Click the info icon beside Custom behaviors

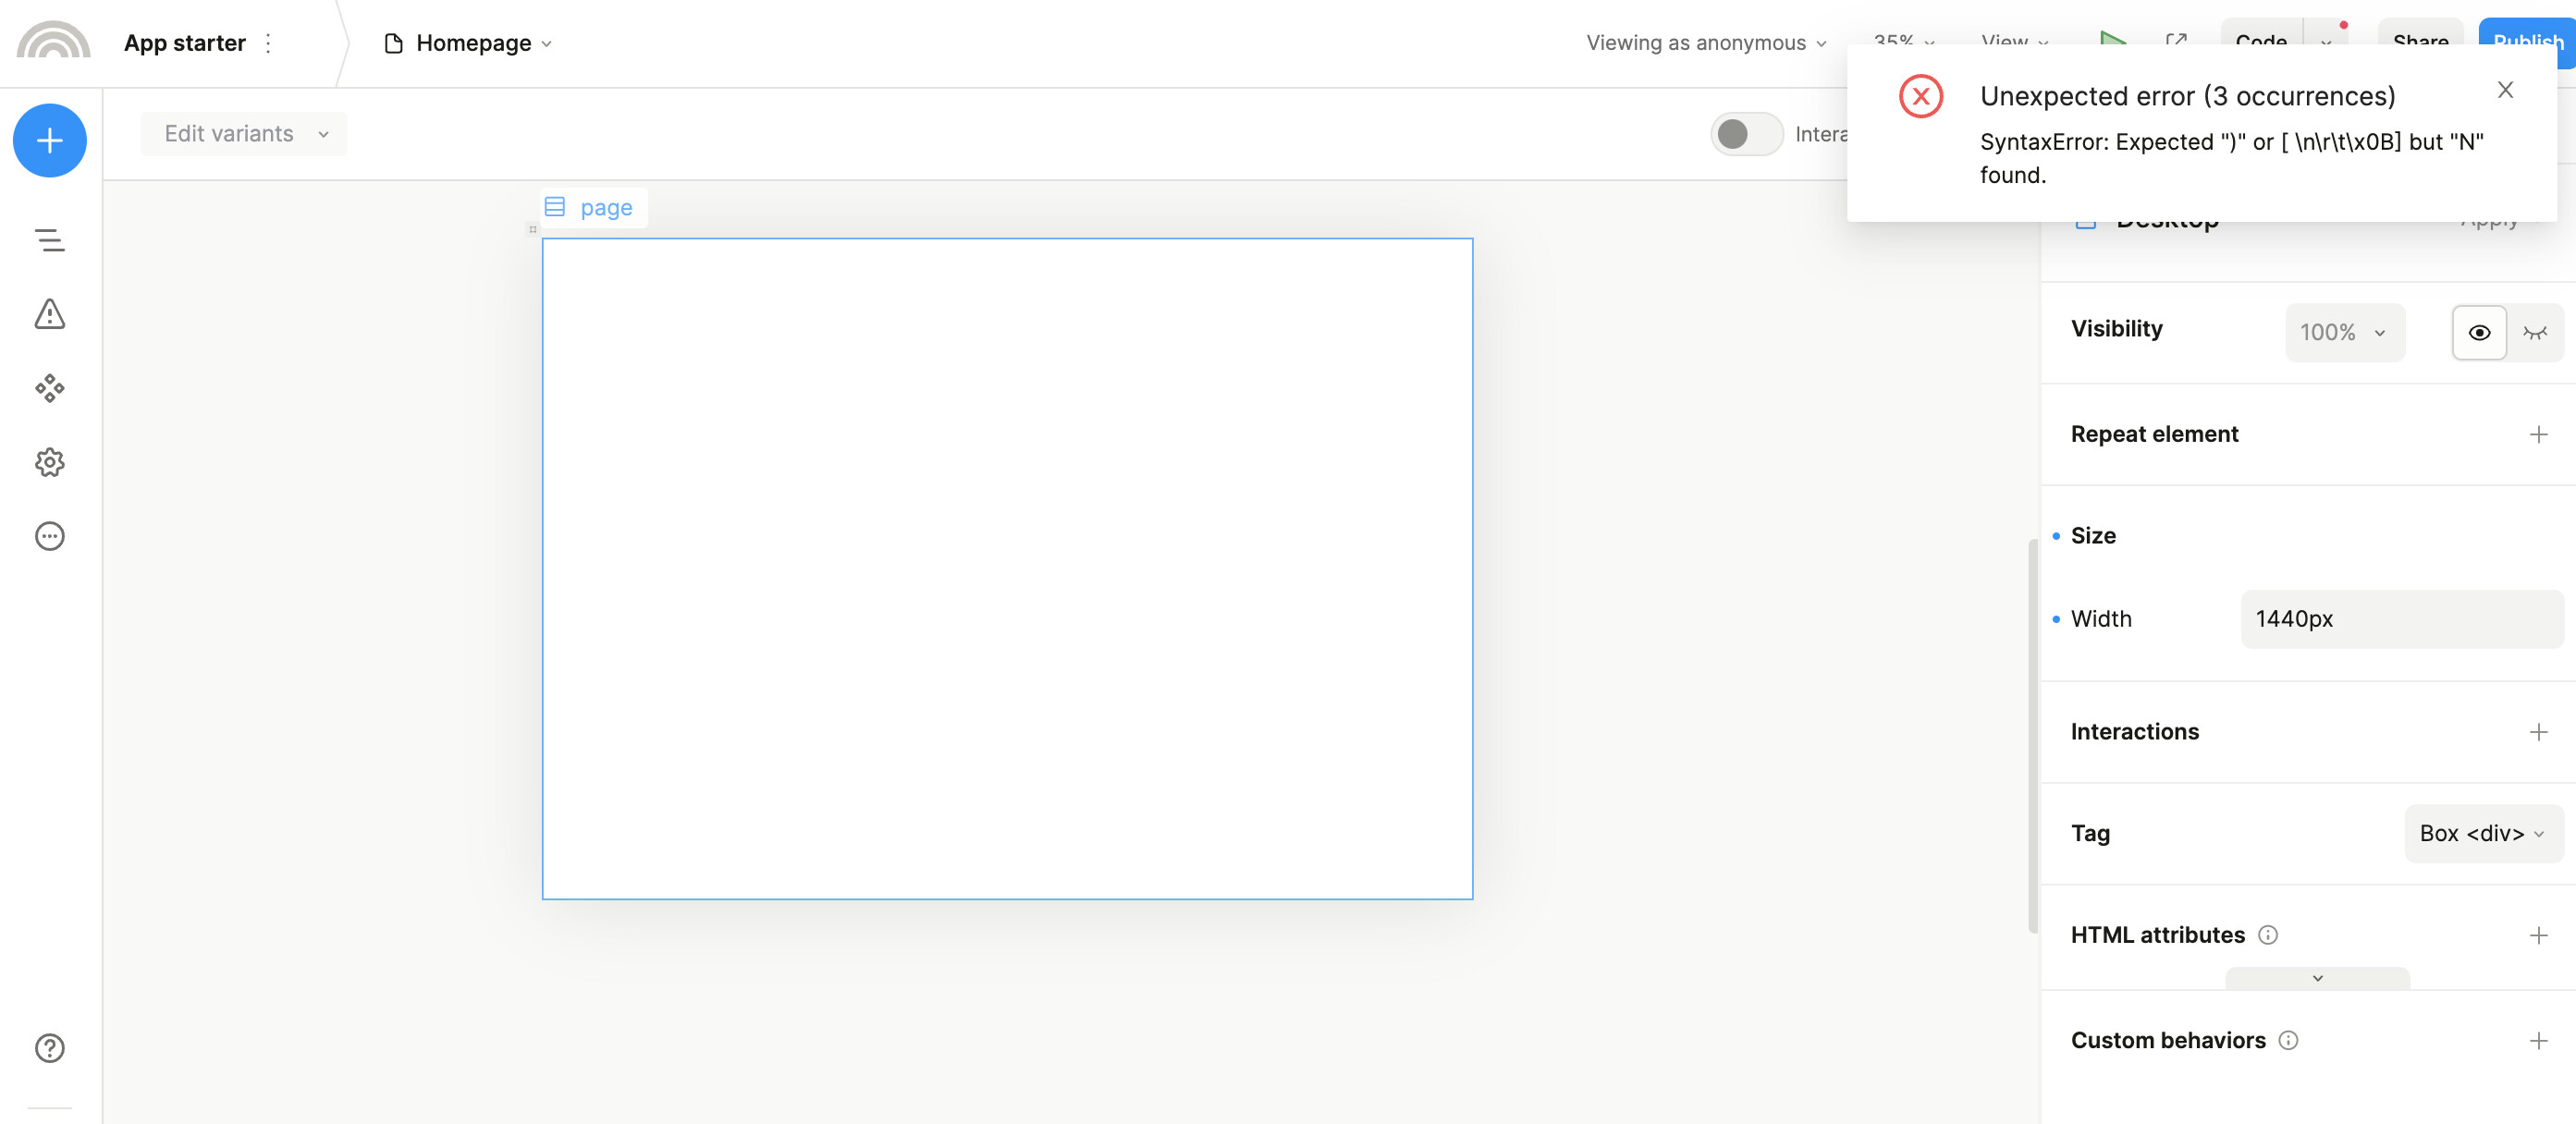[x=2288, y=1040]
